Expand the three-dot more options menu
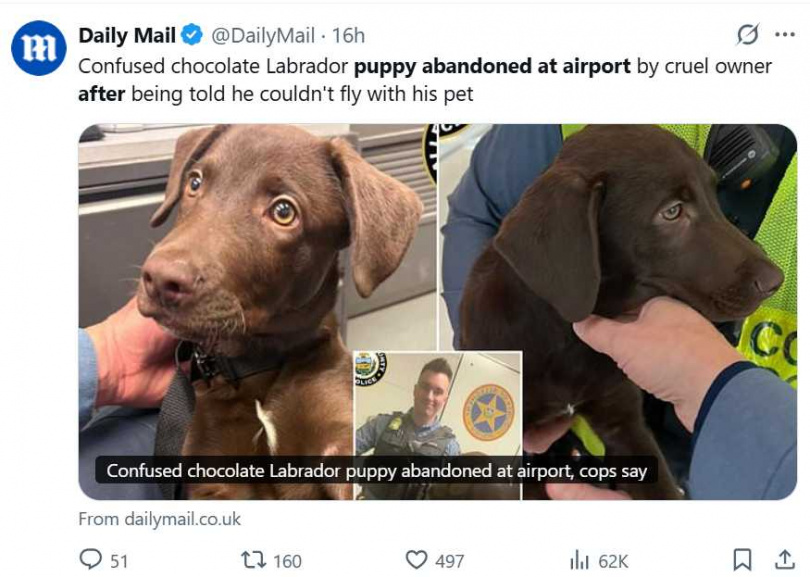 pos(785,35)
